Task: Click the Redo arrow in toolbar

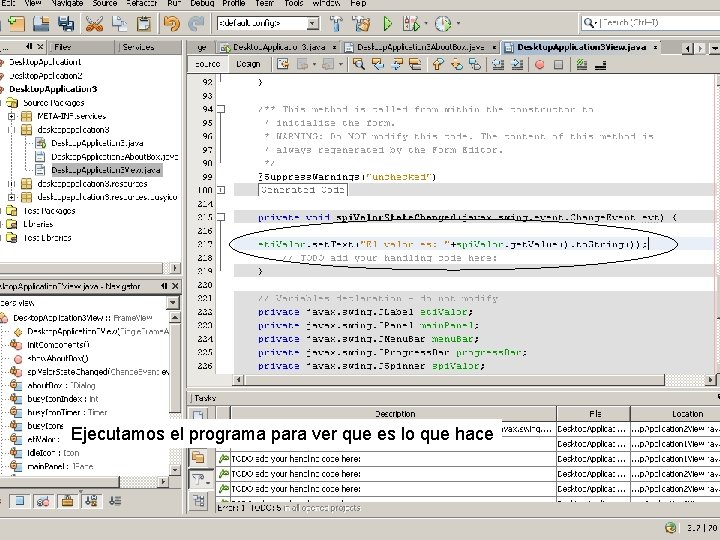Action: coord(194,23)
